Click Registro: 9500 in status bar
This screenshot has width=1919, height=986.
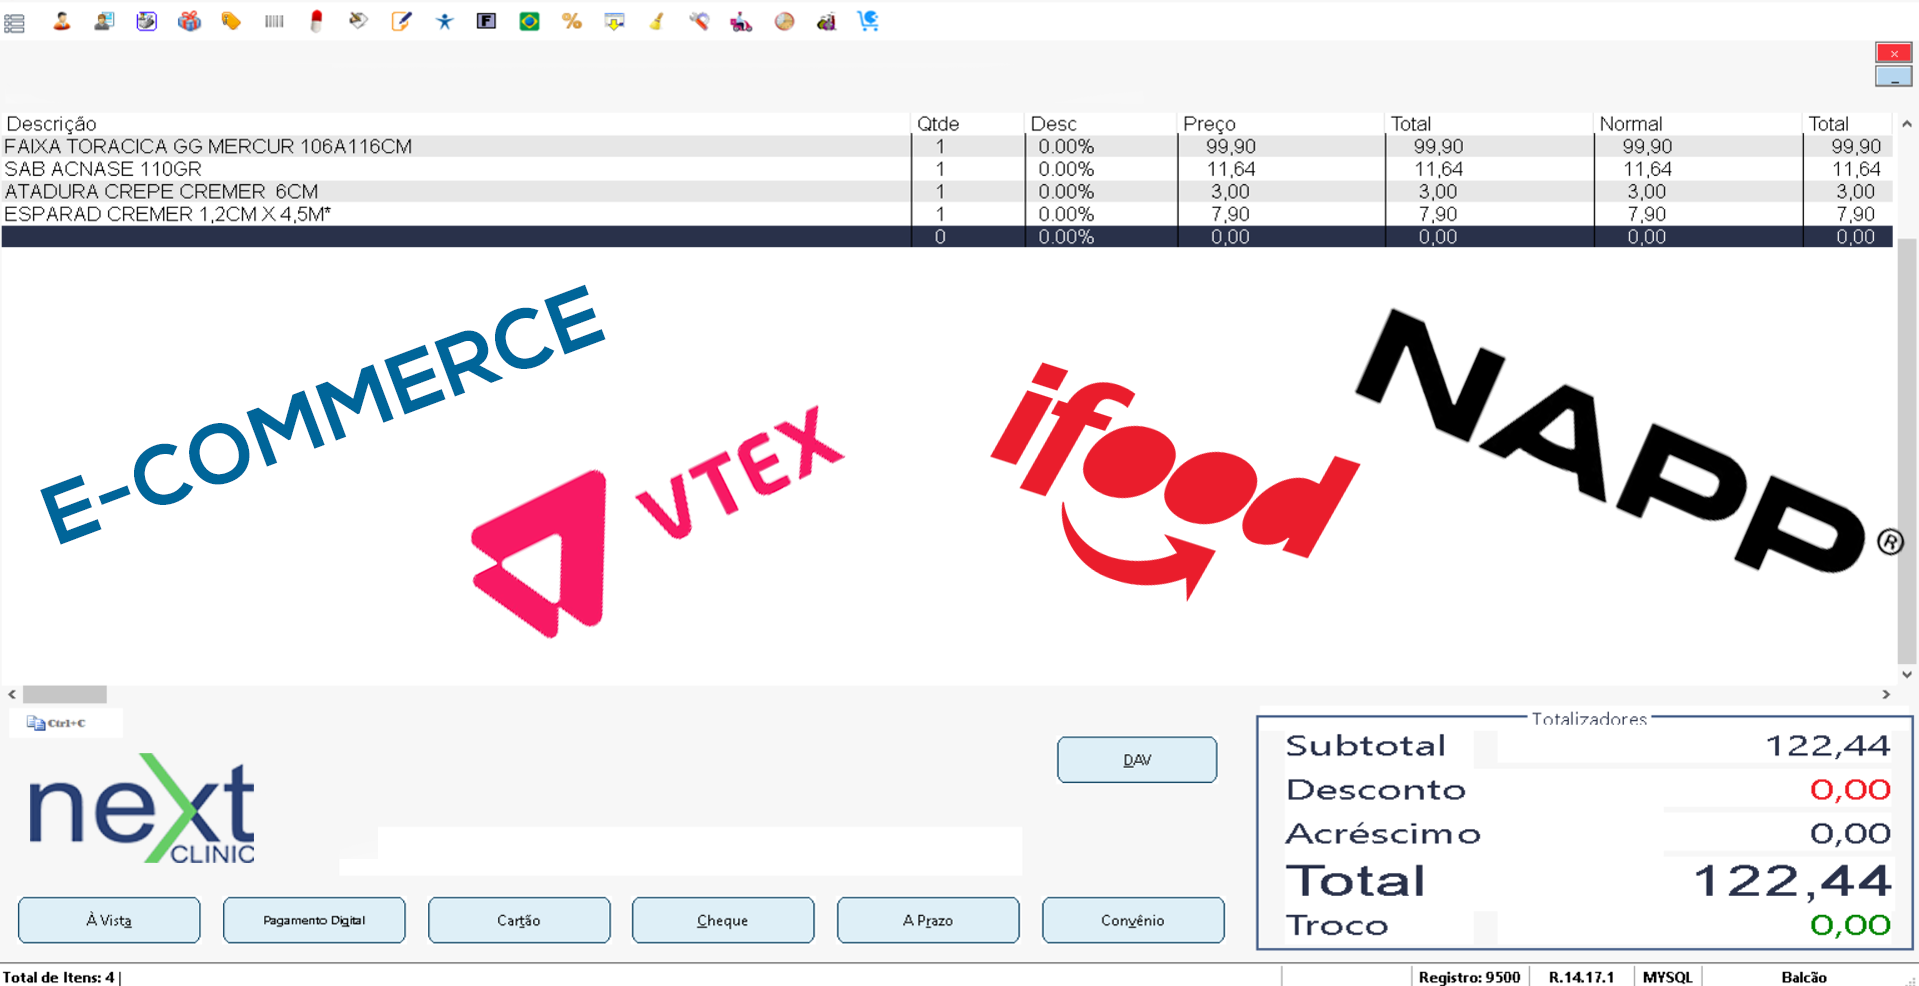coord(1469,977)
